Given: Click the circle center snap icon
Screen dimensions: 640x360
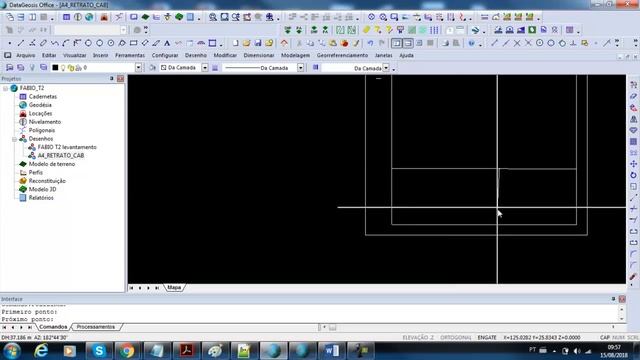Looking at the screenshot, I should [540, 43].
